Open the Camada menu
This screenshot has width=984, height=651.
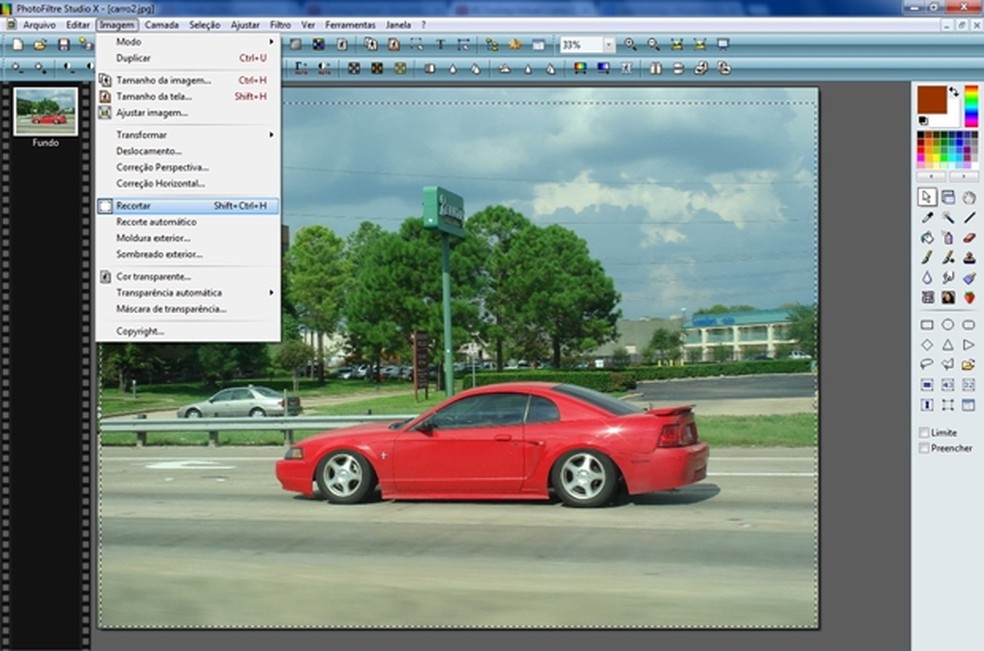161,24
